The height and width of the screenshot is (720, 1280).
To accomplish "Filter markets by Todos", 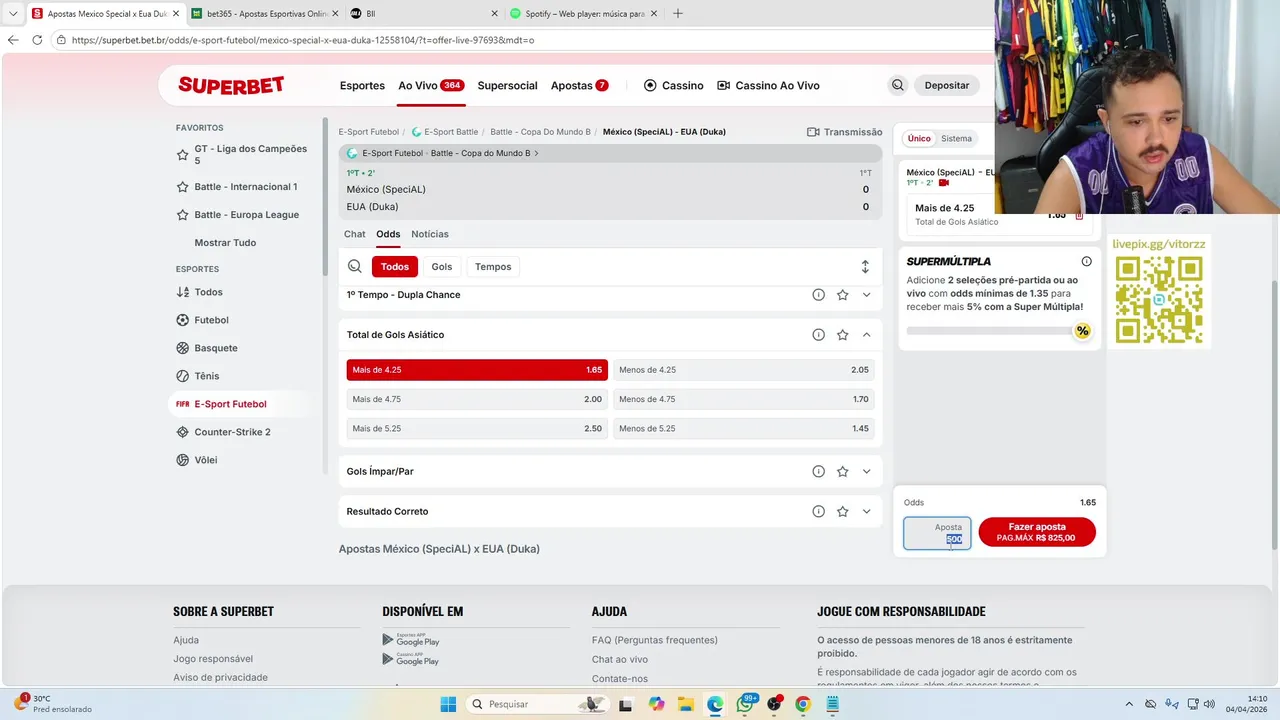I will (x=395, y=267).
